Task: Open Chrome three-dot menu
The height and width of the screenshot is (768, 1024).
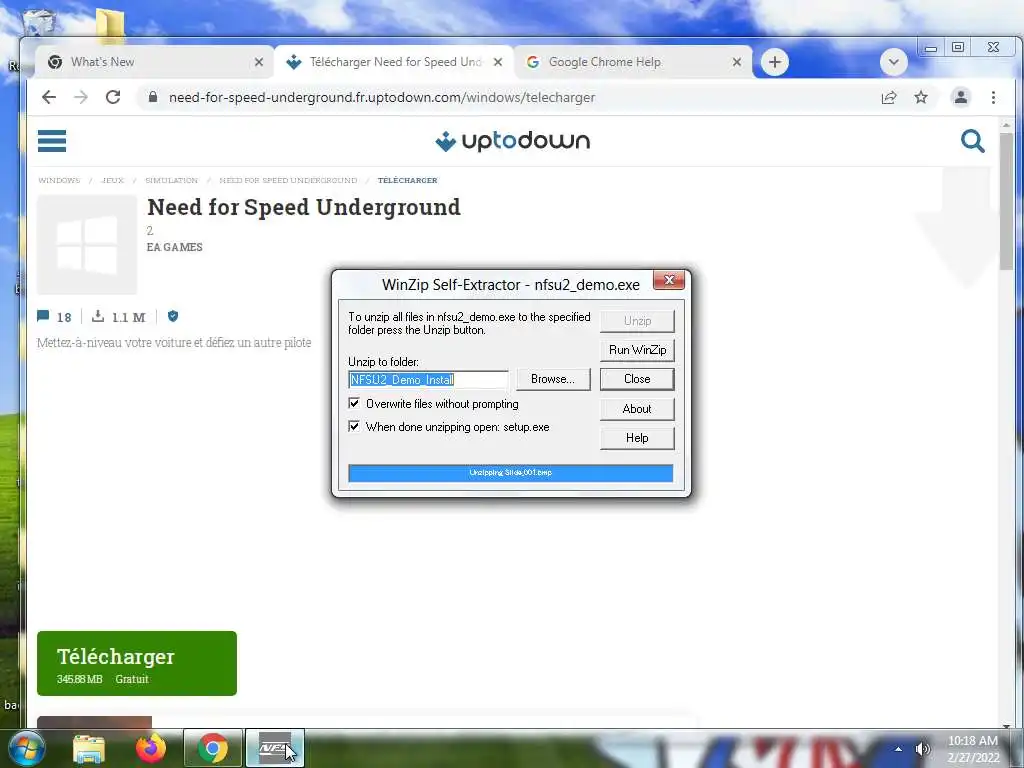Action: click(993, 97)
